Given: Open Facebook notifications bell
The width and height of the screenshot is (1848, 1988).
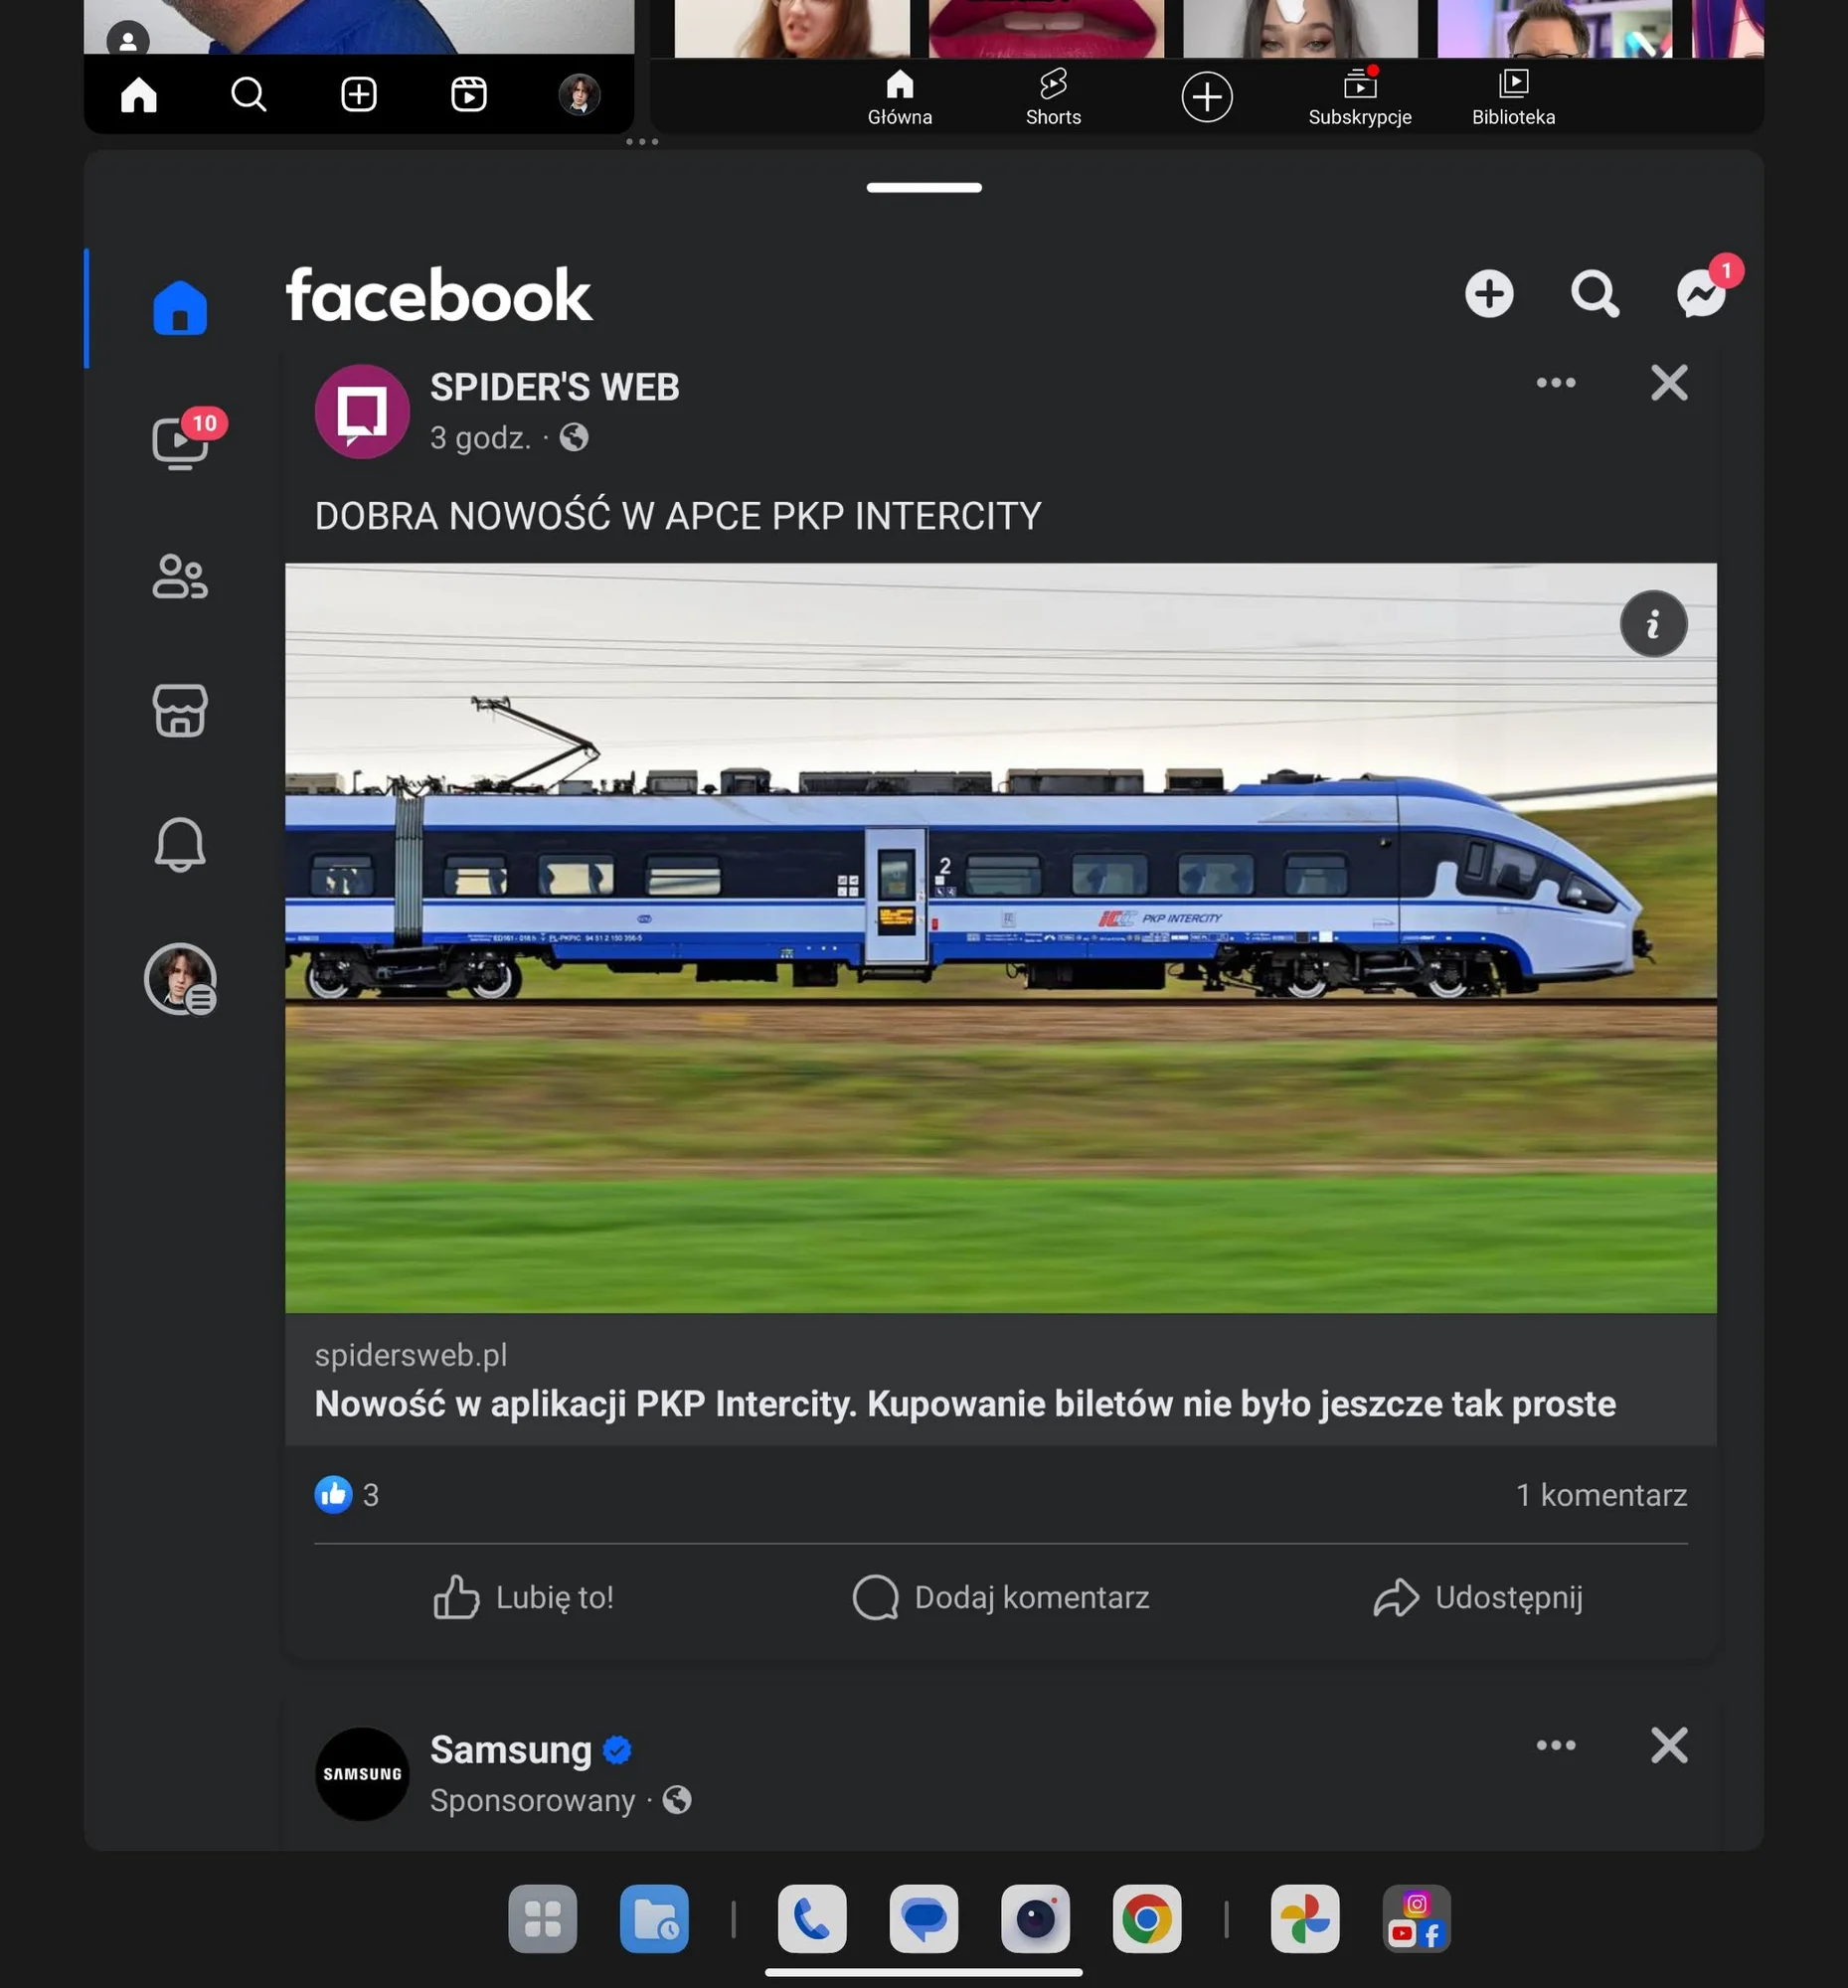Looking at the screenshot, I should 180,844.
